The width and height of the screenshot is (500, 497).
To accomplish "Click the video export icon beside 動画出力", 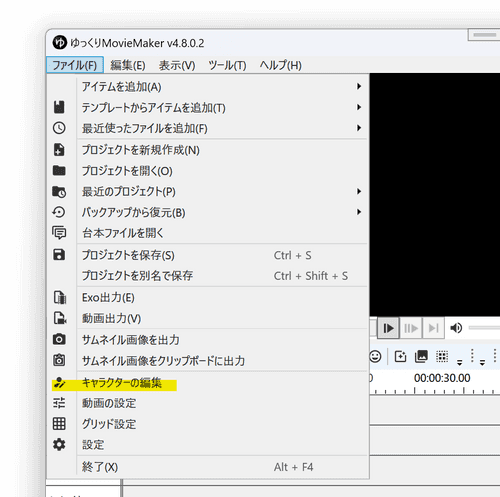I will [x=60, y=318].
